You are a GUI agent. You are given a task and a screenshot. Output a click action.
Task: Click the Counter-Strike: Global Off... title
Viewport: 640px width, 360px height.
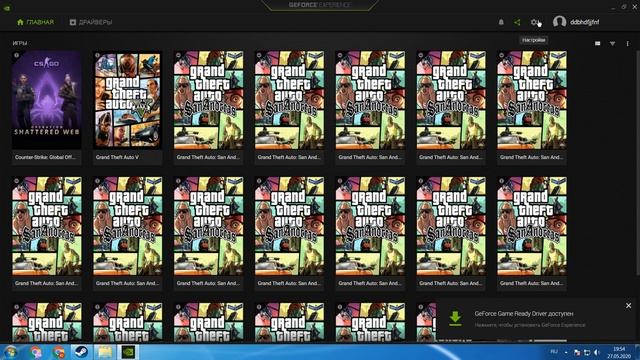pos(45,157)
